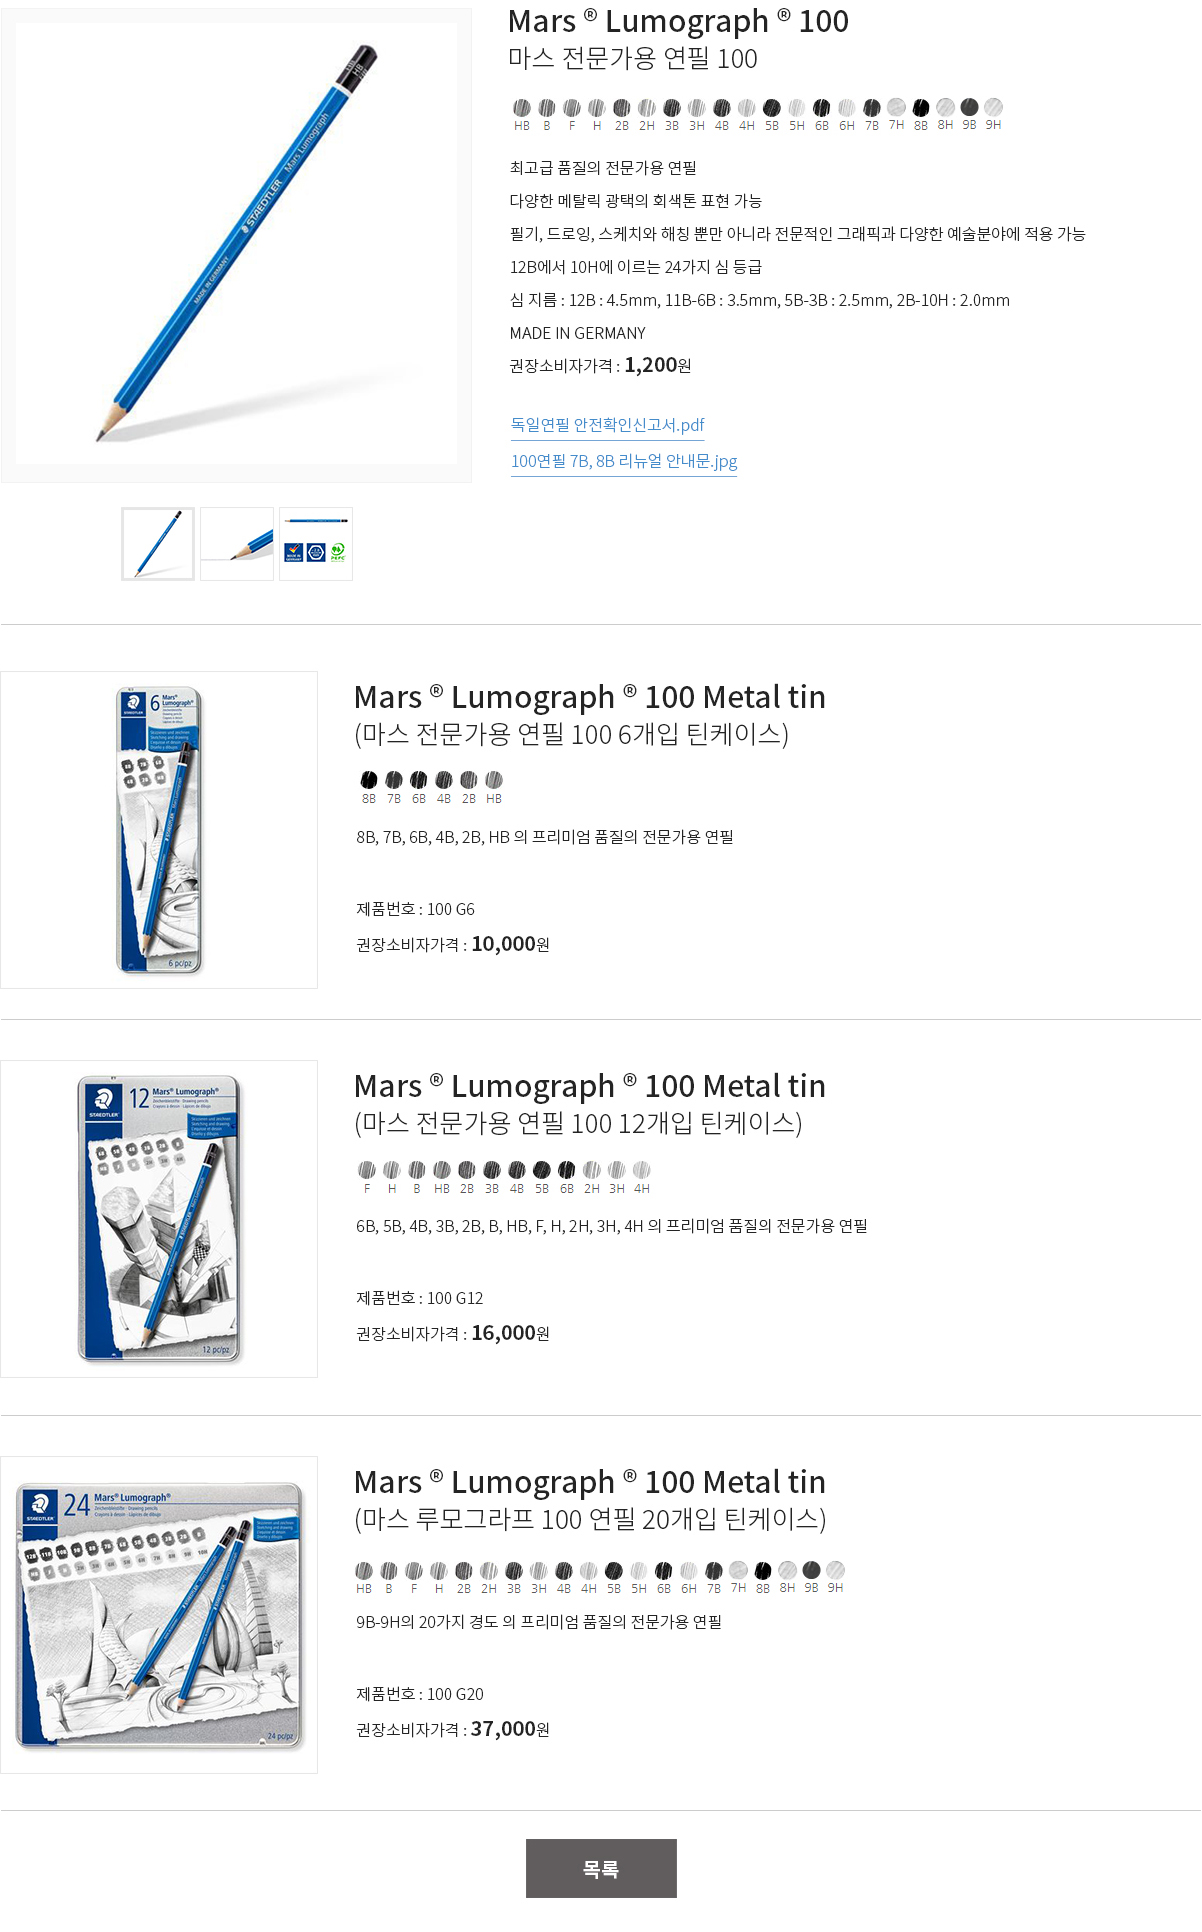The image size is (1202, 1932).
Task: Open the 독일연필 안전확인신고서.pdf link
Action: (608, 425)
